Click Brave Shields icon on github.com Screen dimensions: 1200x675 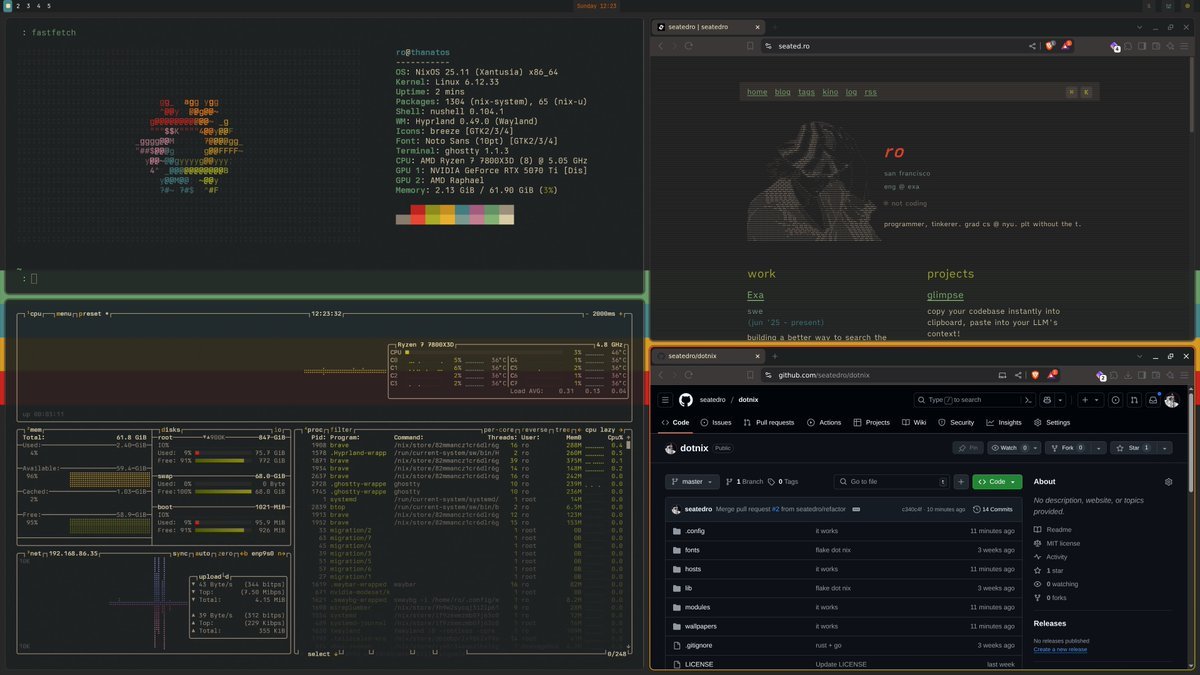click(x=1034, y=375)
